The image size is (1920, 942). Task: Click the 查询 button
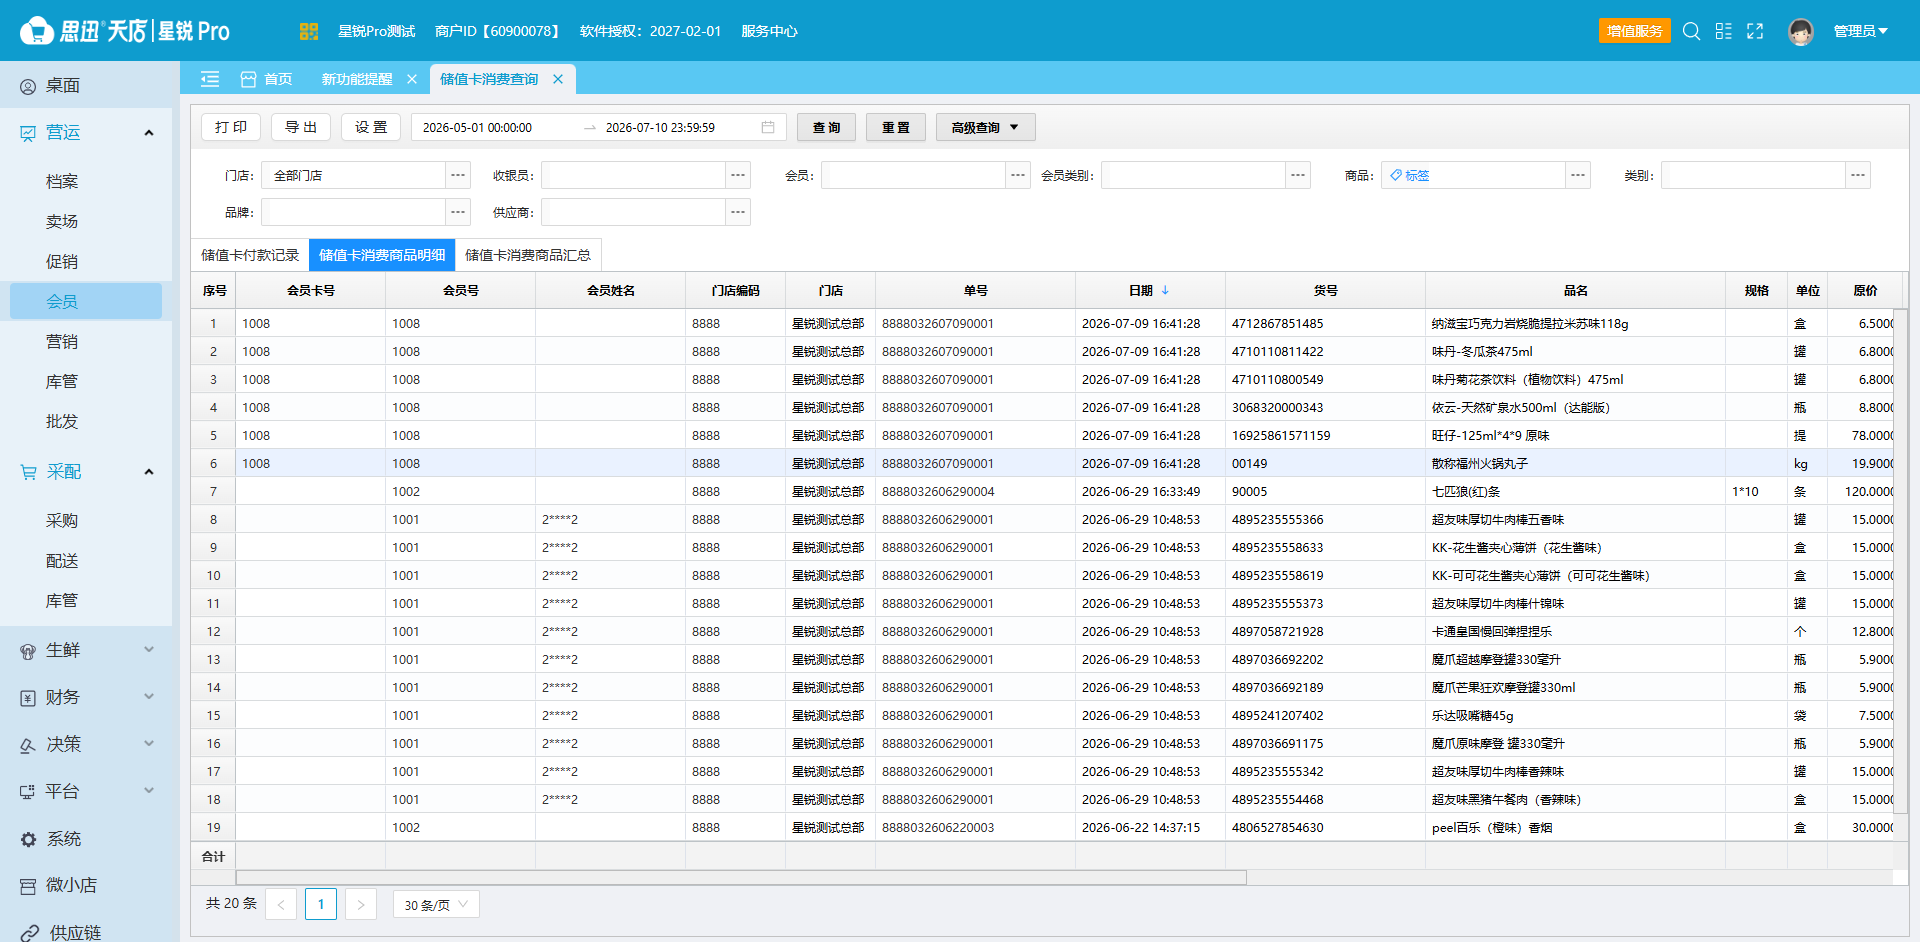(826, 127)
